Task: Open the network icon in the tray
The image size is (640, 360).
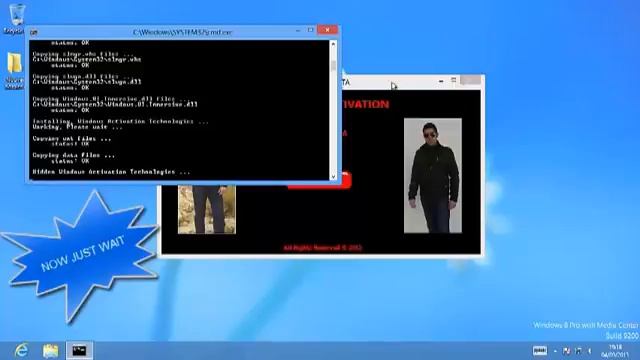Action: (x=578, y=351)
